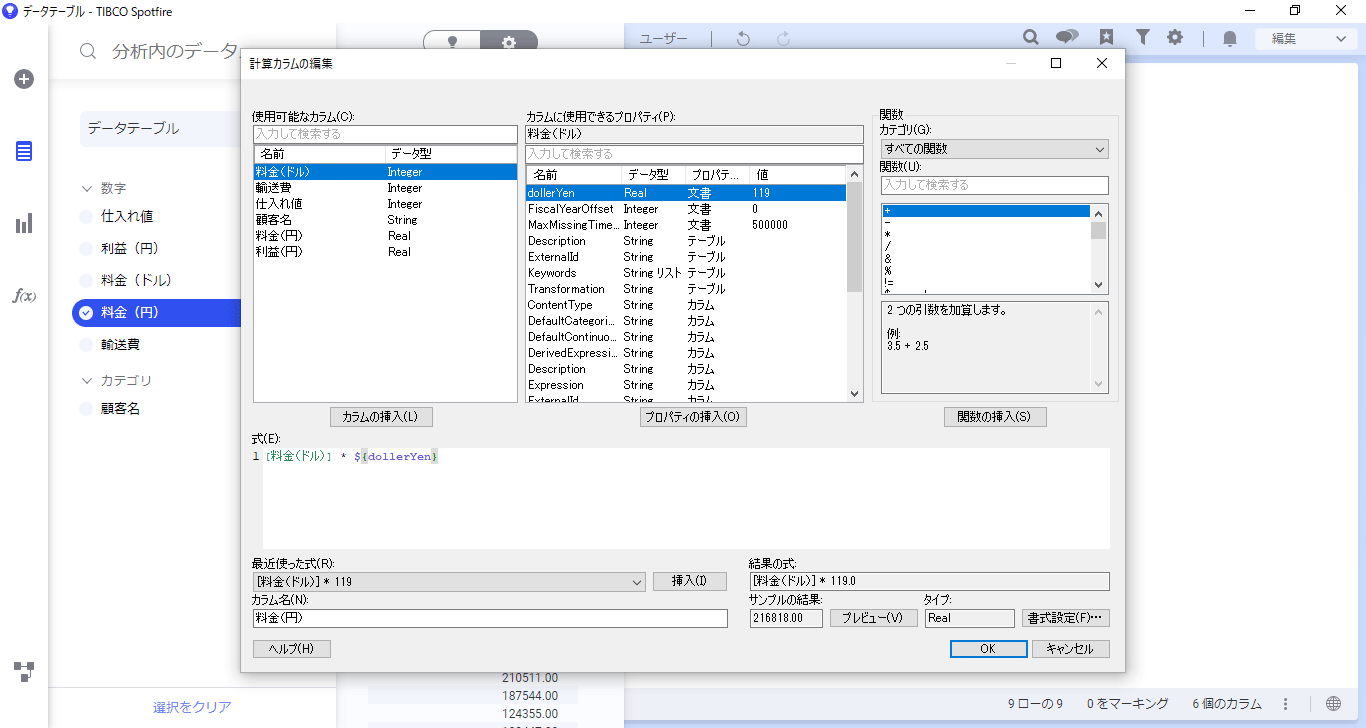This screenshot has width=1366, height=728.
Task: Click the search magnifier beside 分析内のデータ
Action: [x=89, y=52]
